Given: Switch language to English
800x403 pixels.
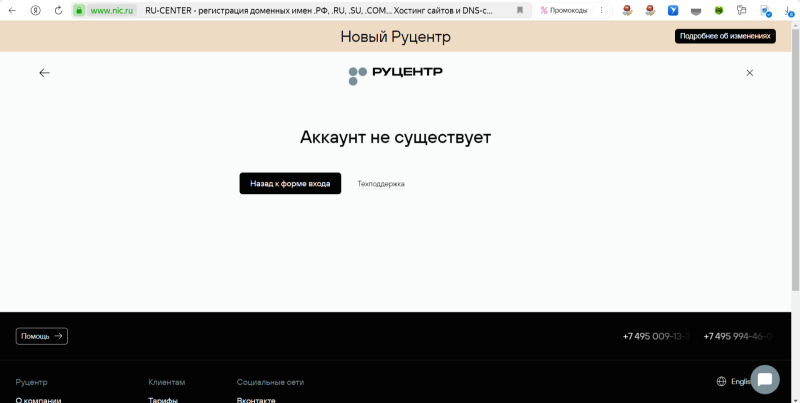Looking at the screenshot, I should pos(740,381).
